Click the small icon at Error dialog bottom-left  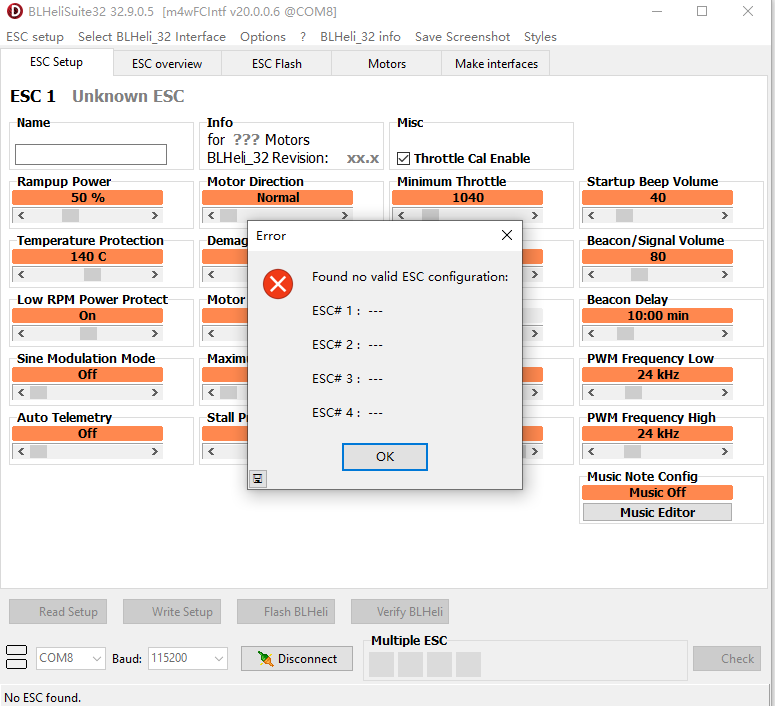click(258, 479)
